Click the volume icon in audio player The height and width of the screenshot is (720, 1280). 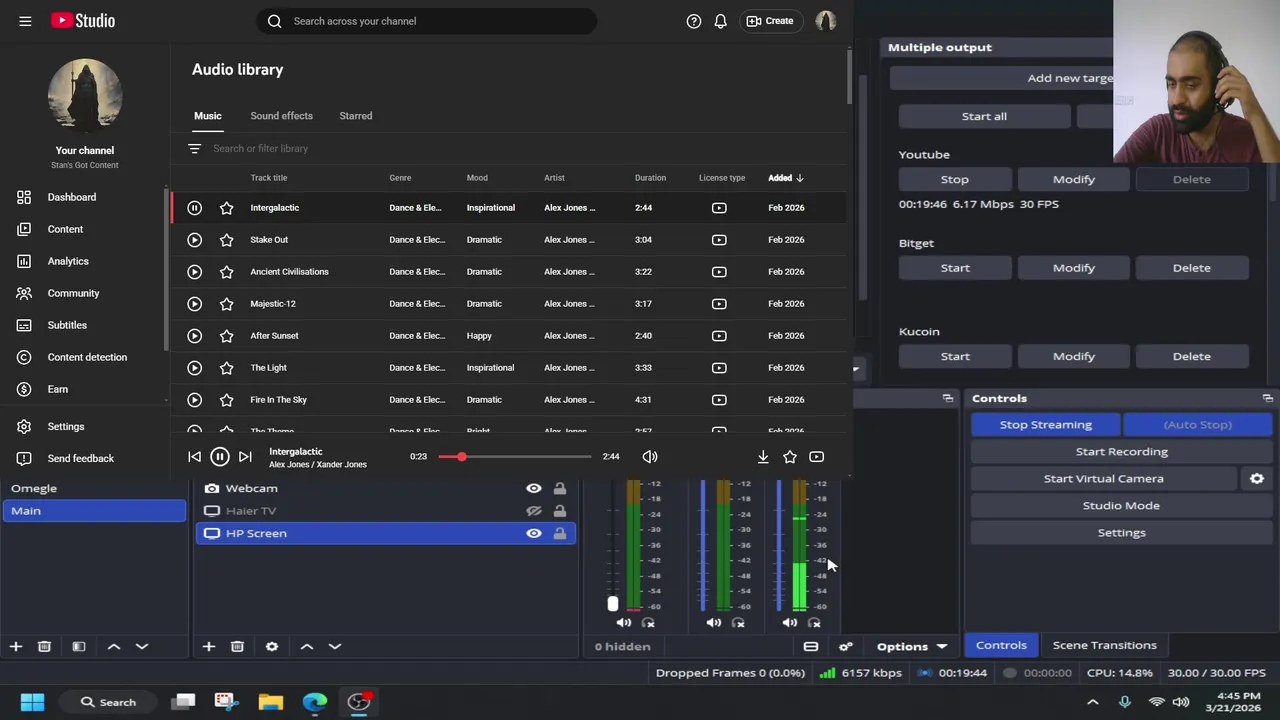(x=650, y=457)
